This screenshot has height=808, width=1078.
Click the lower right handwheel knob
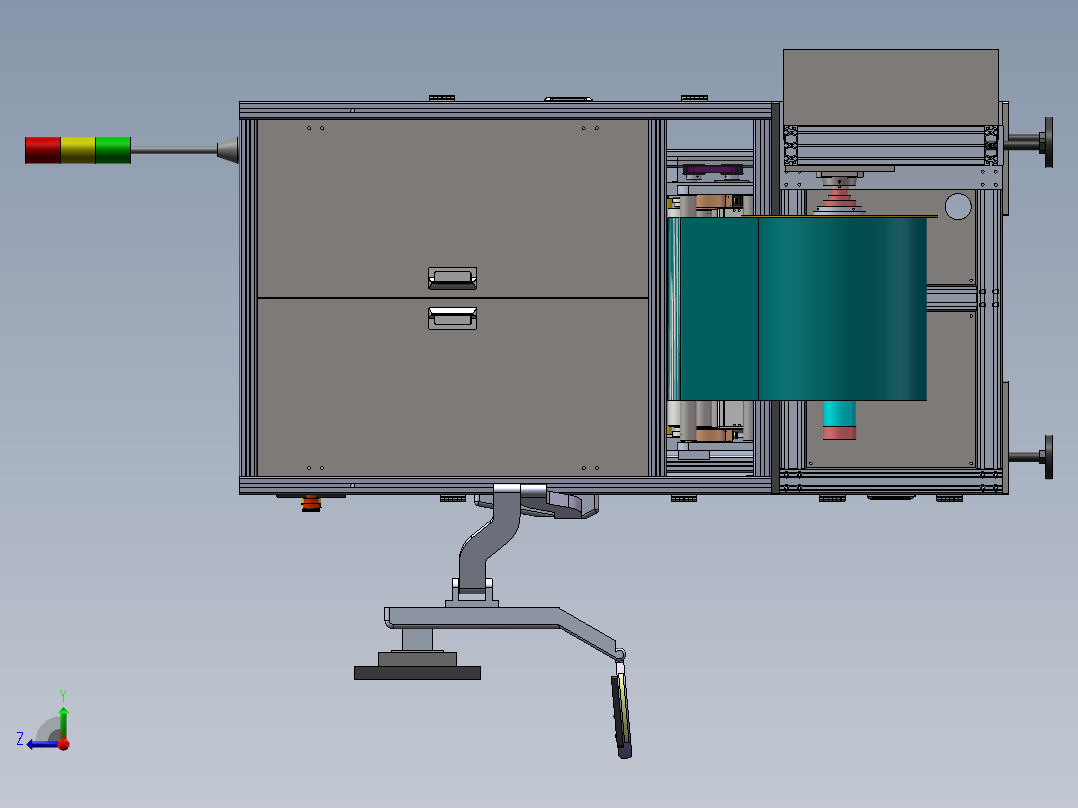pyautogui.click(x=1048, y=457)
